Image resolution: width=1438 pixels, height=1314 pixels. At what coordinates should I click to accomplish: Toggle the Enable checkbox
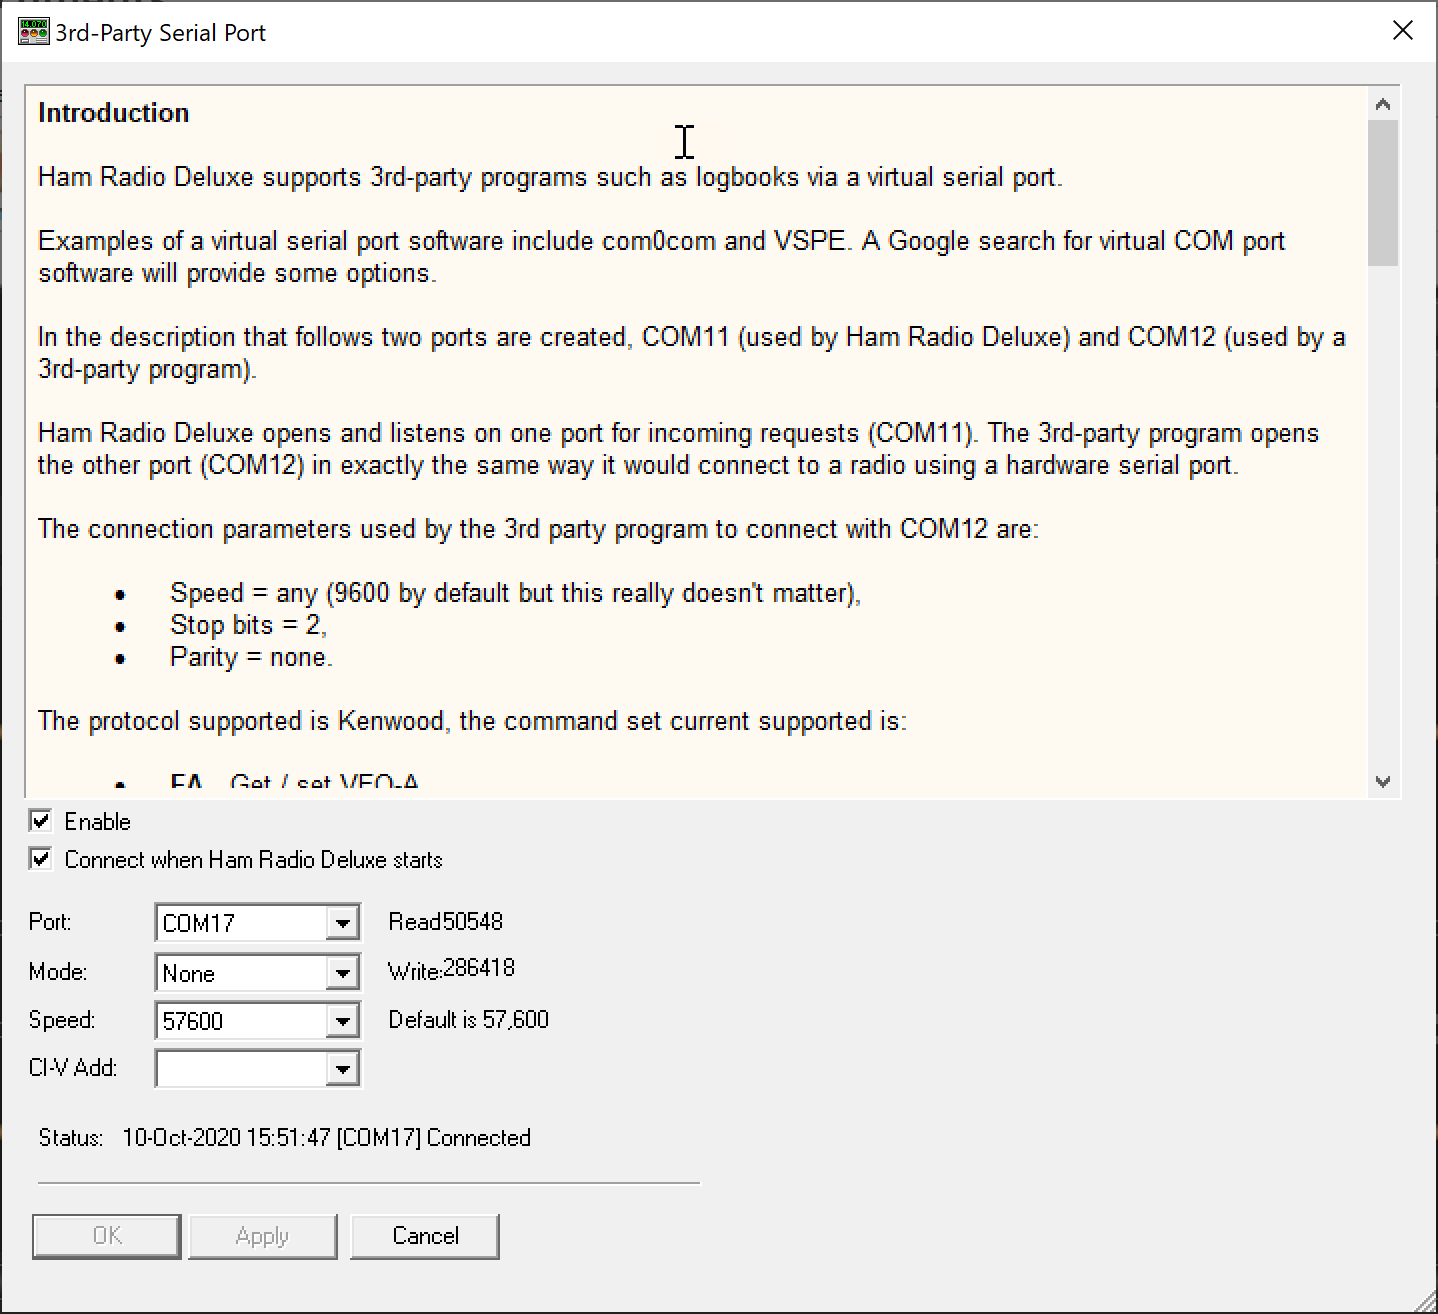[x=41, y=821]
